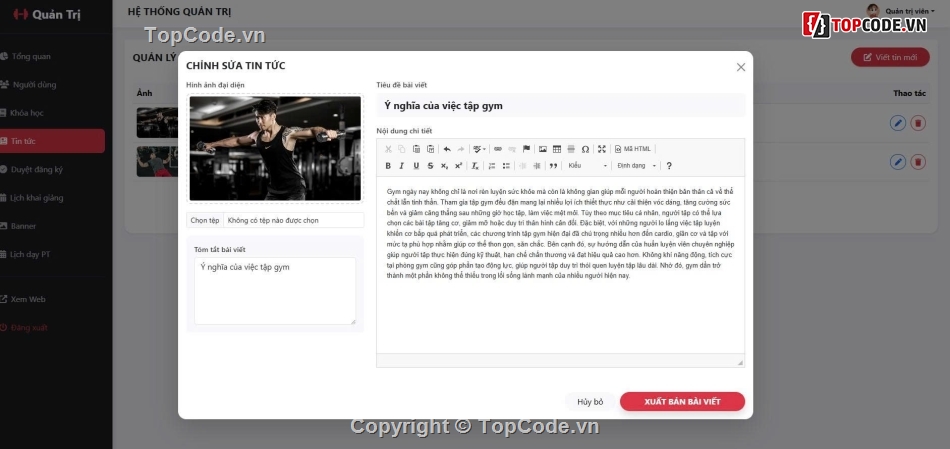Click the Hủy bỏ cancel button

click(x=591, y=401)
